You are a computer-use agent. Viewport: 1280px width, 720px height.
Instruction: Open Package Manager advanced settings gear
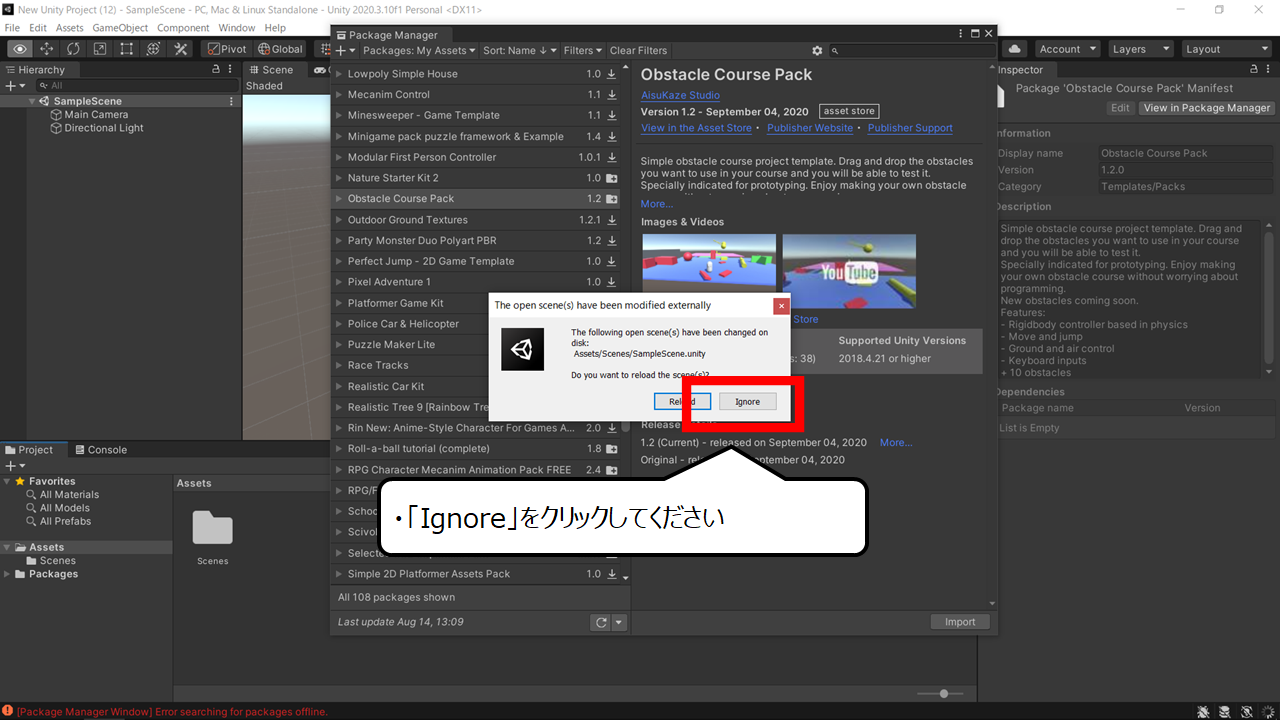[x=817, y=50]
